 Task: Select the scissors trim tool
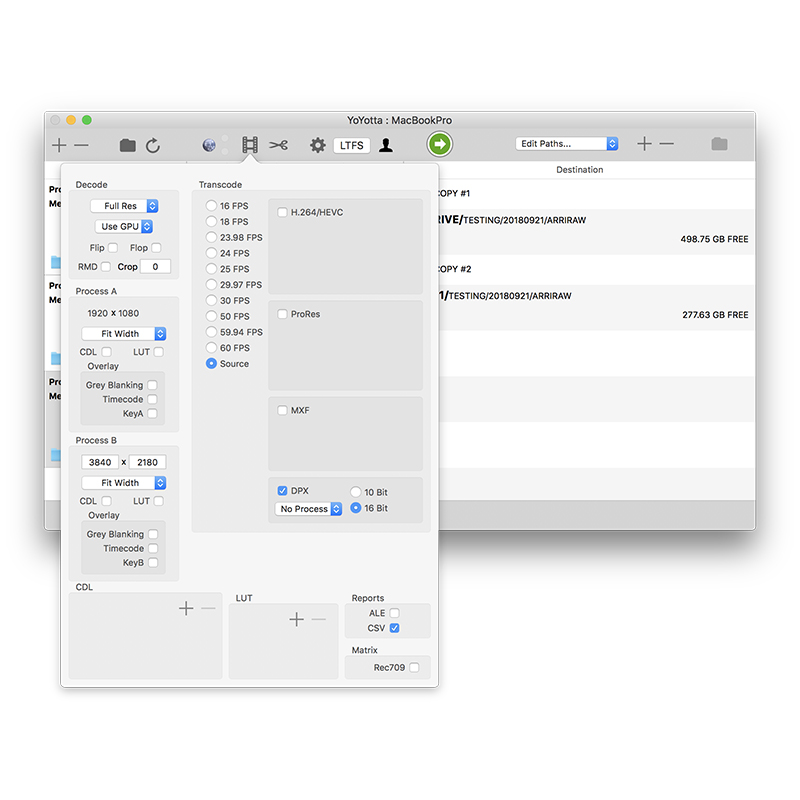pos(279,145)
